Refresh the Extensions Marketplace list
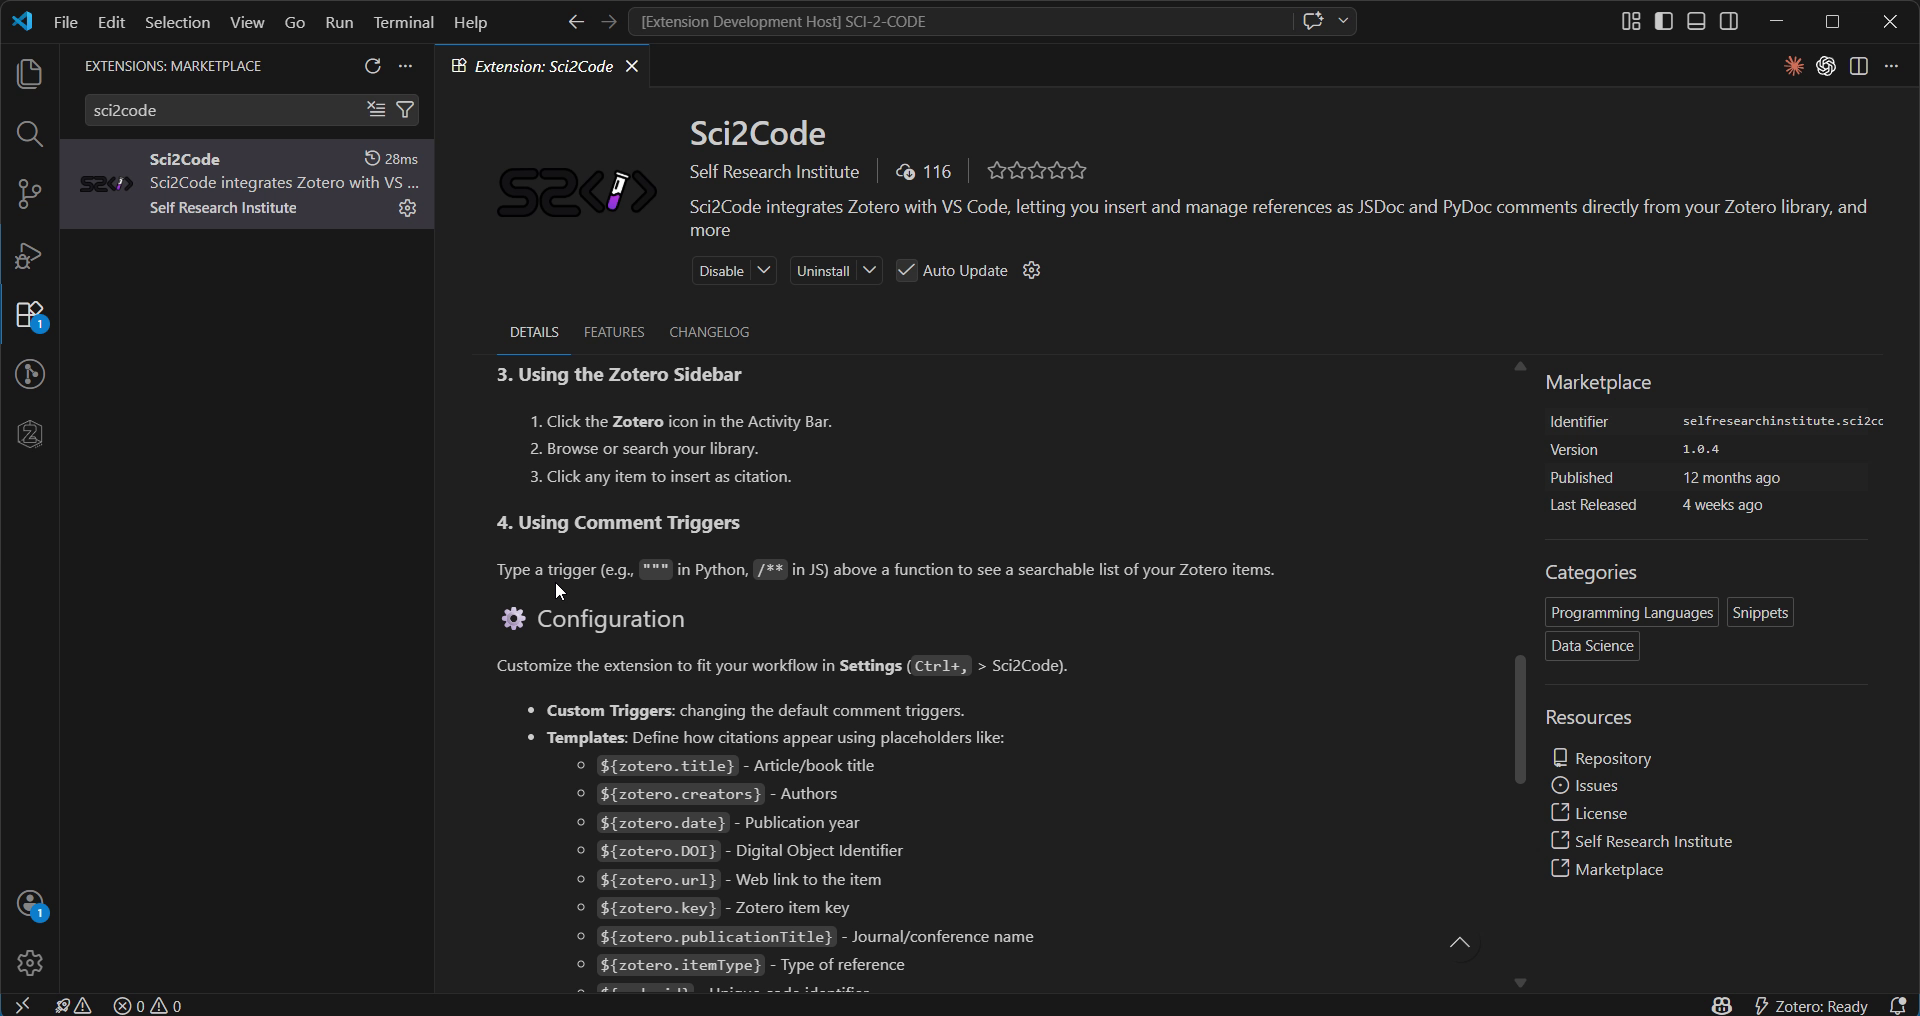1920x1016 pixels. (373, 66)
